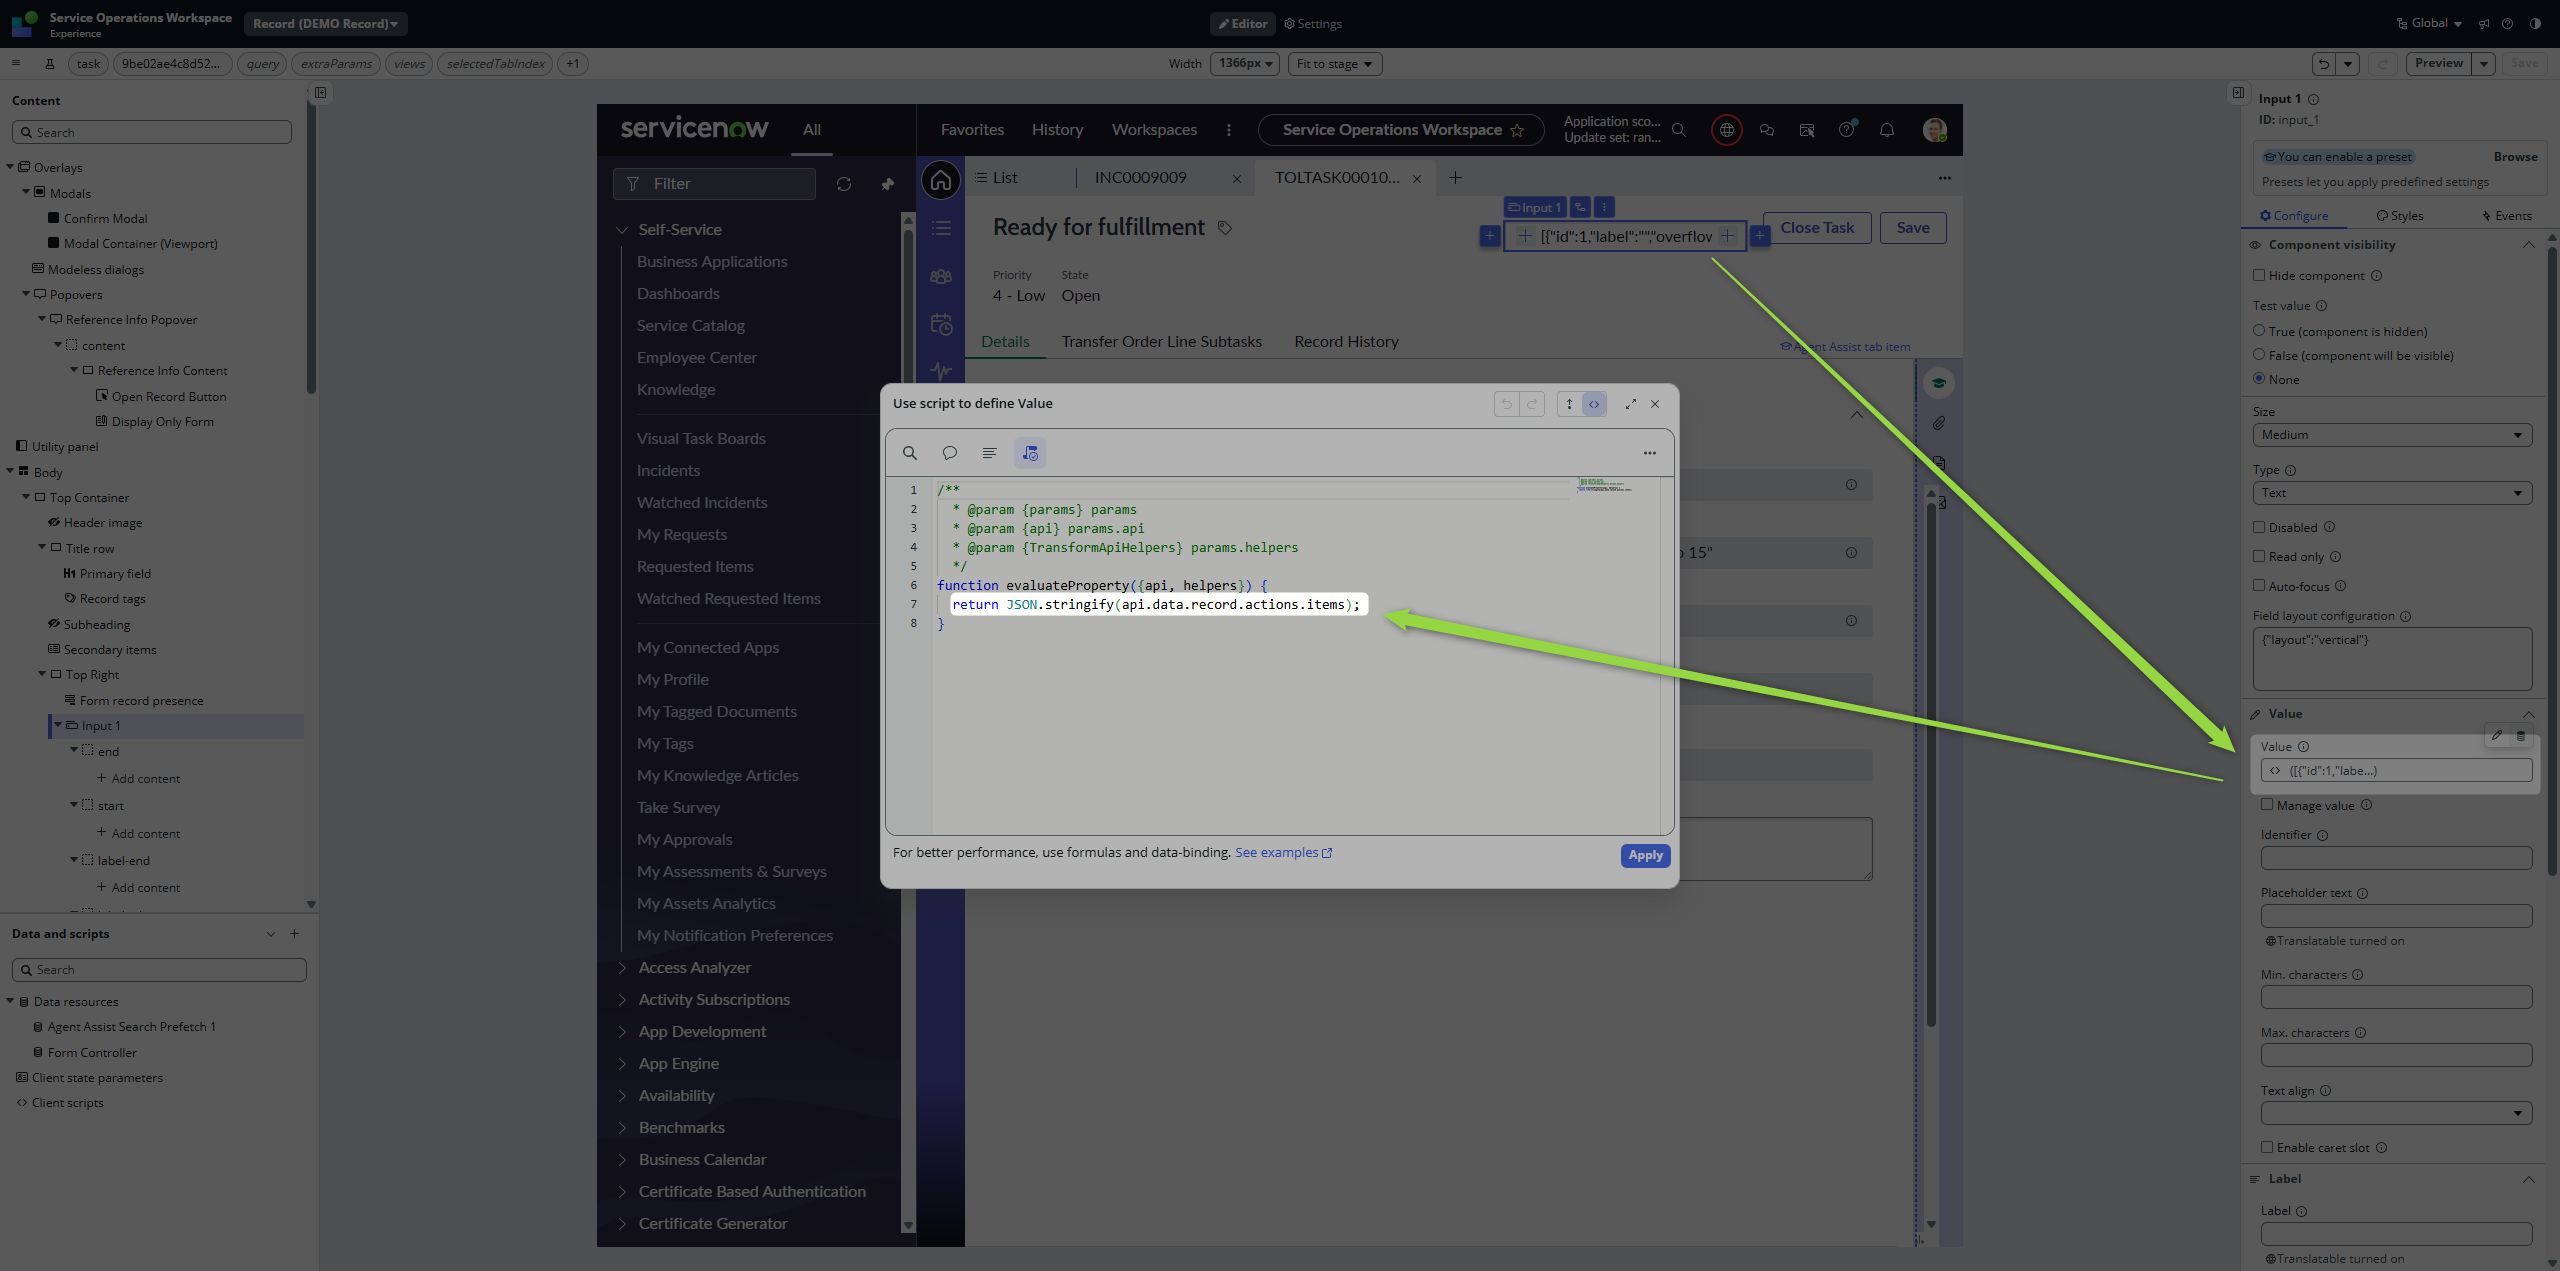Viewport: 2560px width, 1271px height.
Task: Click the undo icon in script dialog header
Action: pos(1506,404)
